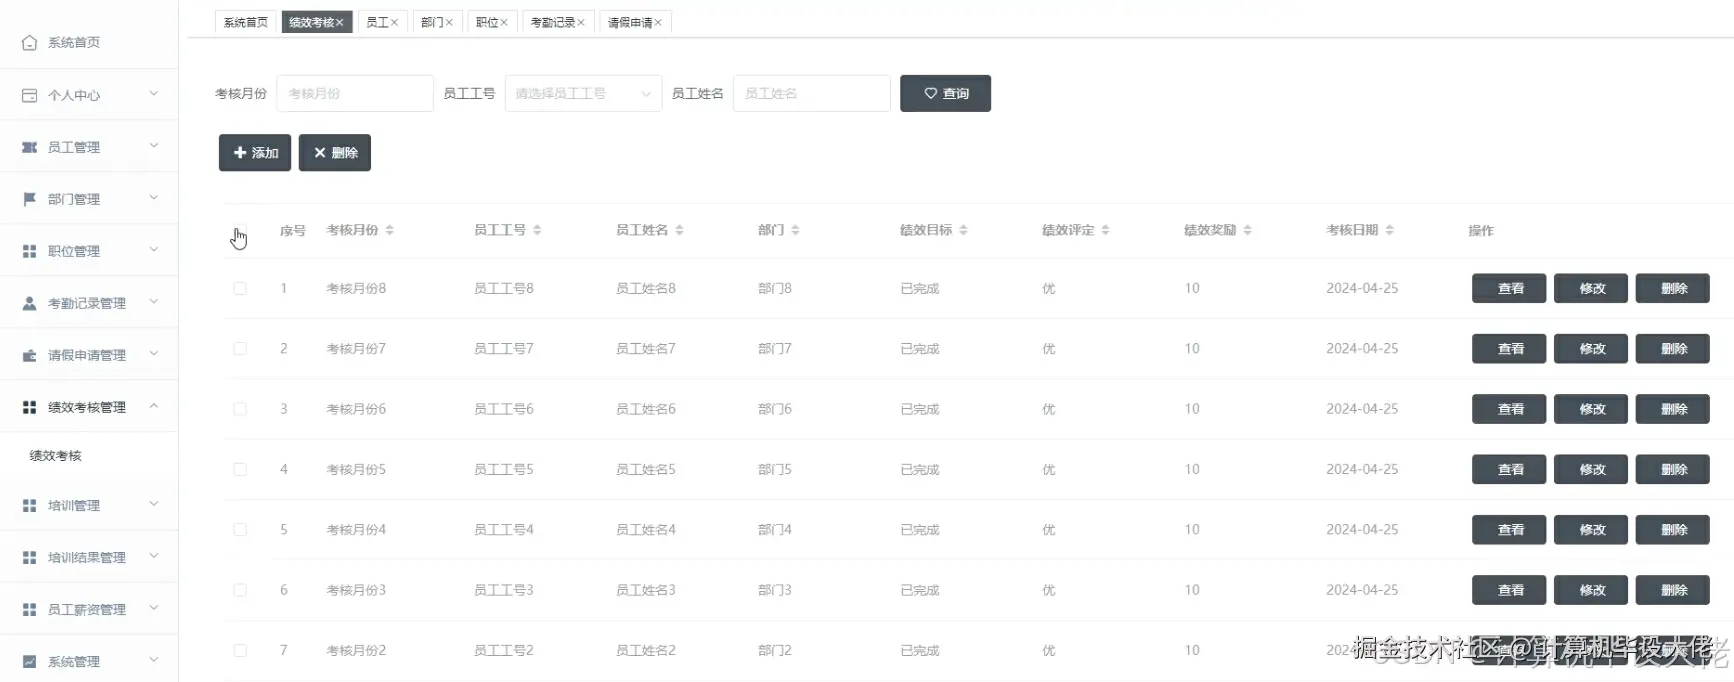
Task: Click the 查询 search button
Action: 945,93
